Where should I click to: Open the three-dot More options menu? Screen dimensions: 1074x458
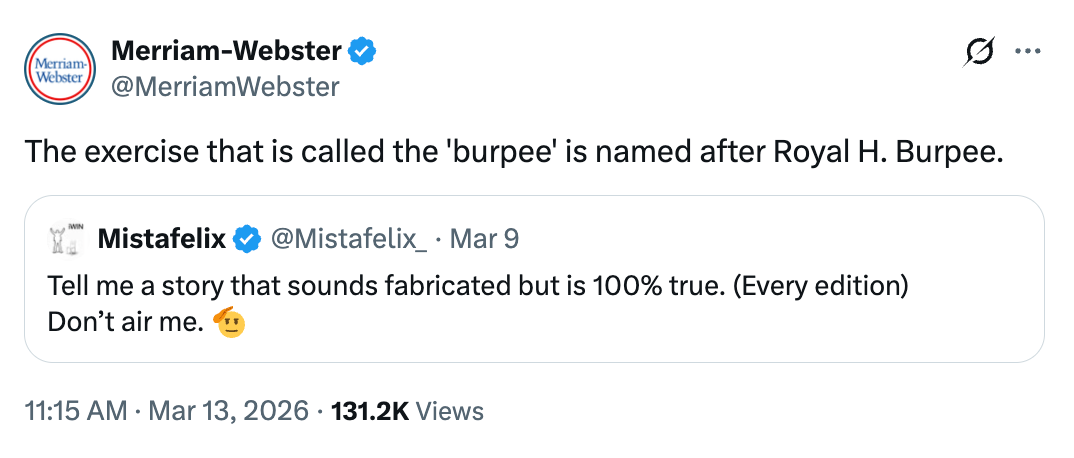(x=1028, y=51)
